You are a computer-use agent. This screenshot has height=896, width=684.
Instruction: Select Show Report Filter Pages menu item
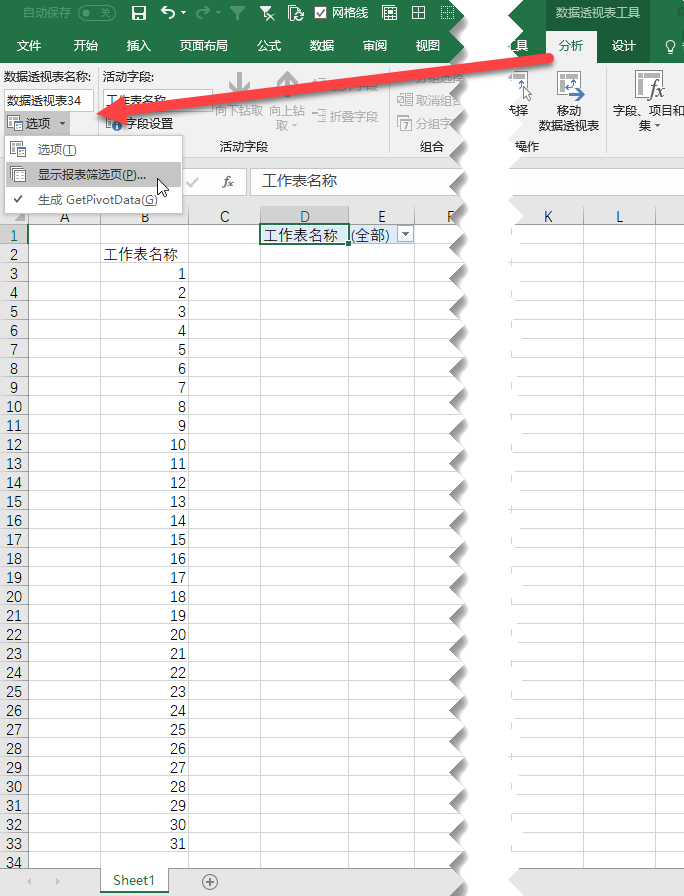coord(91,174)
